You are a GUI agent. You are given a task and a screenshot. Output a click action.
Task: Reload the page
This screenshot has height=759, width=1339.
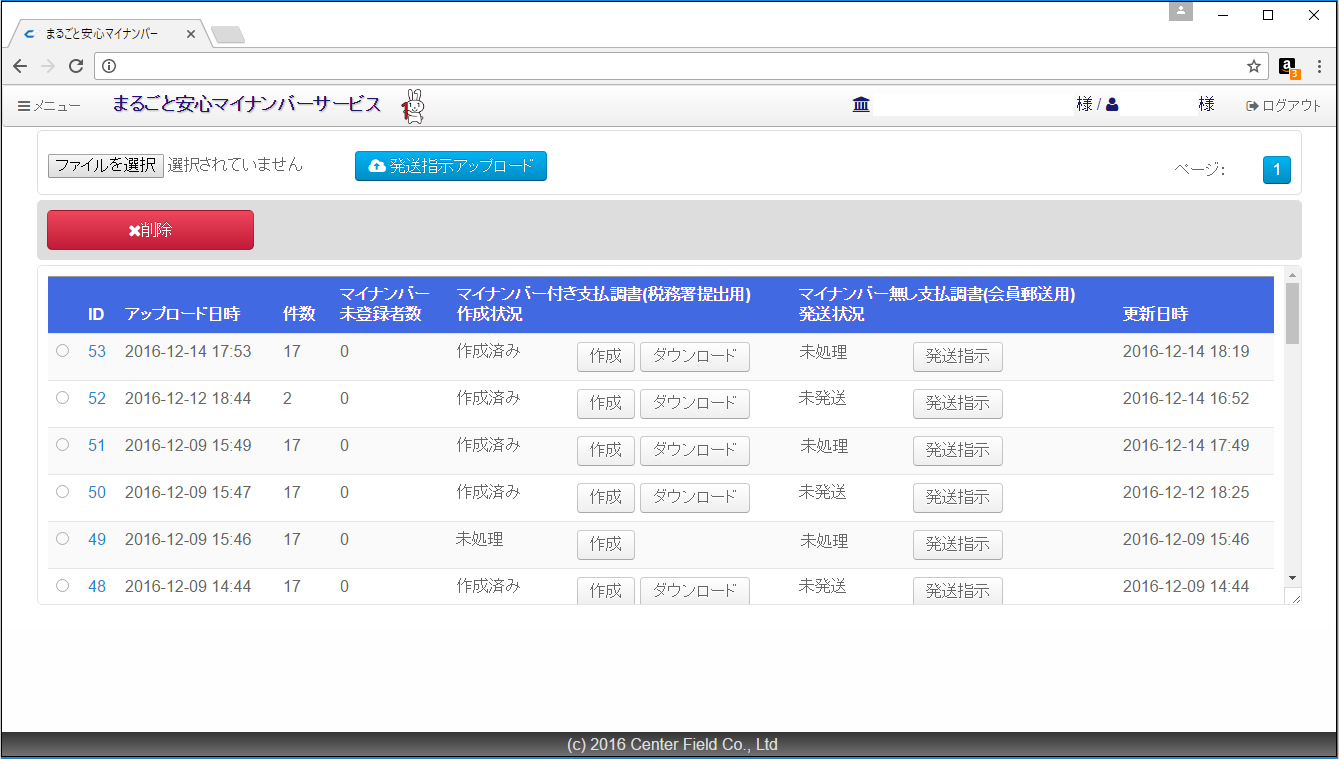[x=76, y=66]
